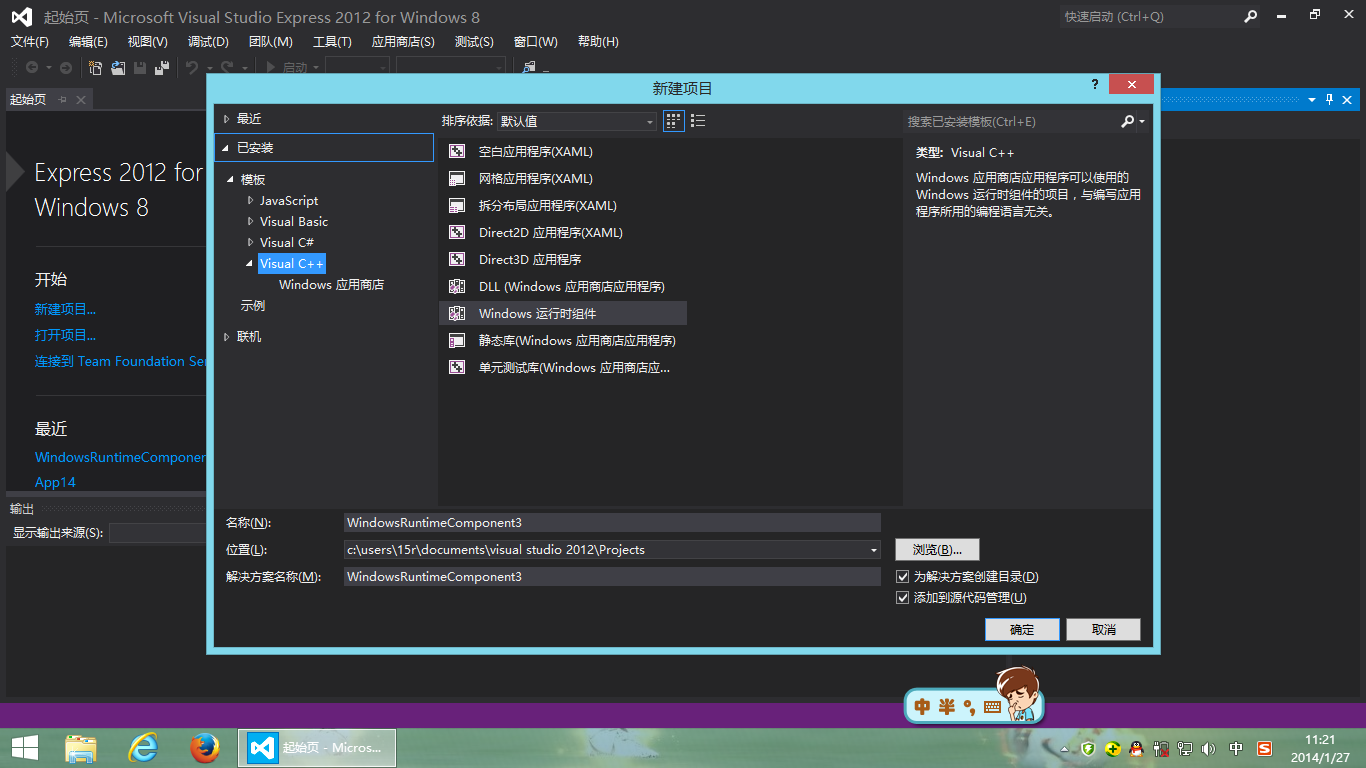Image resolution: width=1366 pixels, height=768 pixels.
Task: Select the 静态库 template icon
Action: [x=457, y=340]
